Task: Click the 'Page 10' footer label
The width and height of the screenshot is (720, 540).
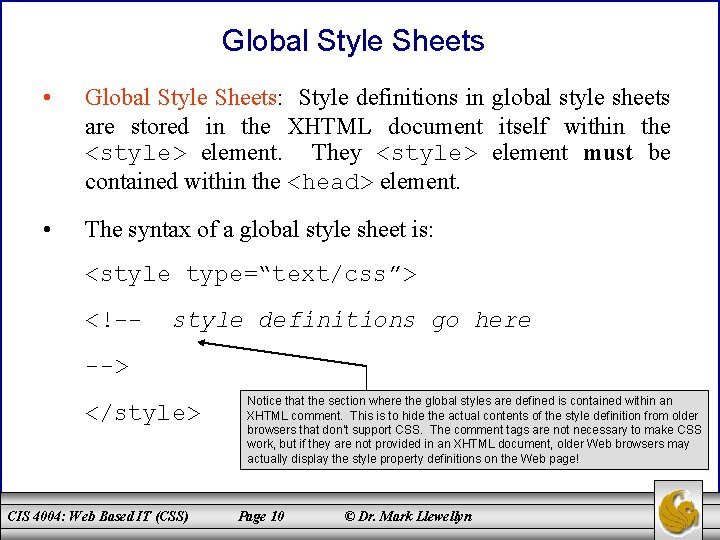Action: point(261,517)
